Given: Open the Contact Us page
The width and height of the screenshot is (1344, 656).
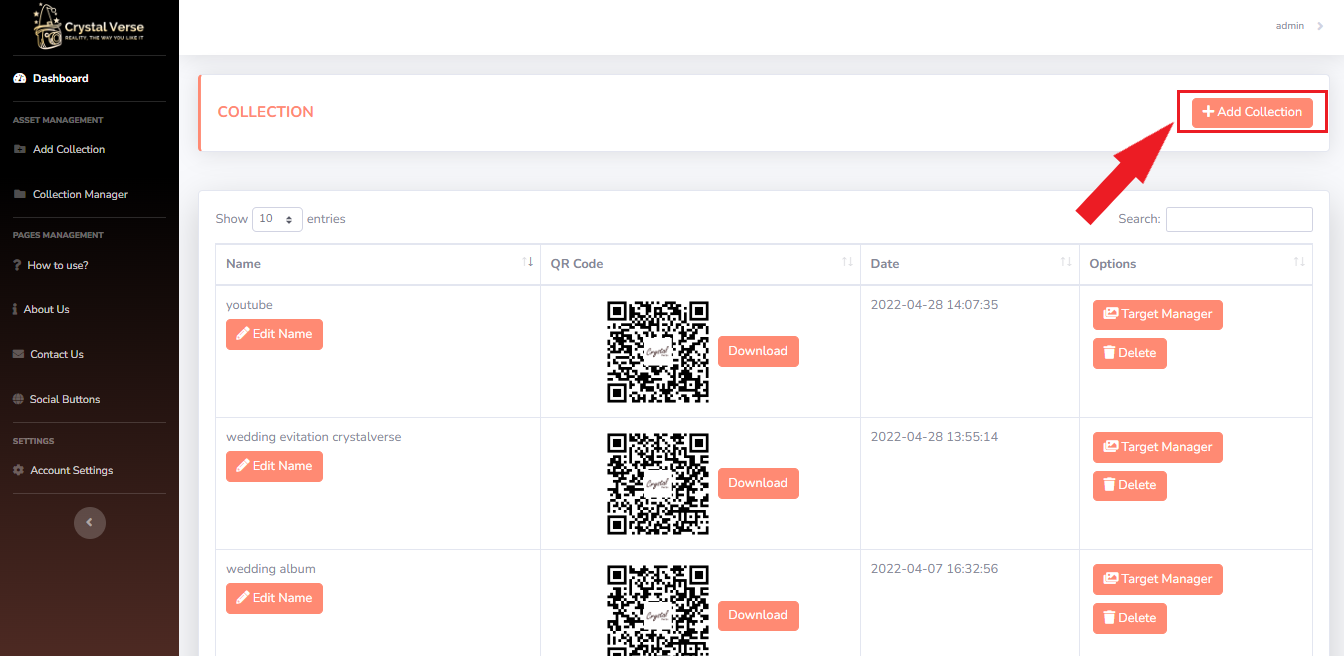Looking at the screenshot, I should tap(57, 354).
